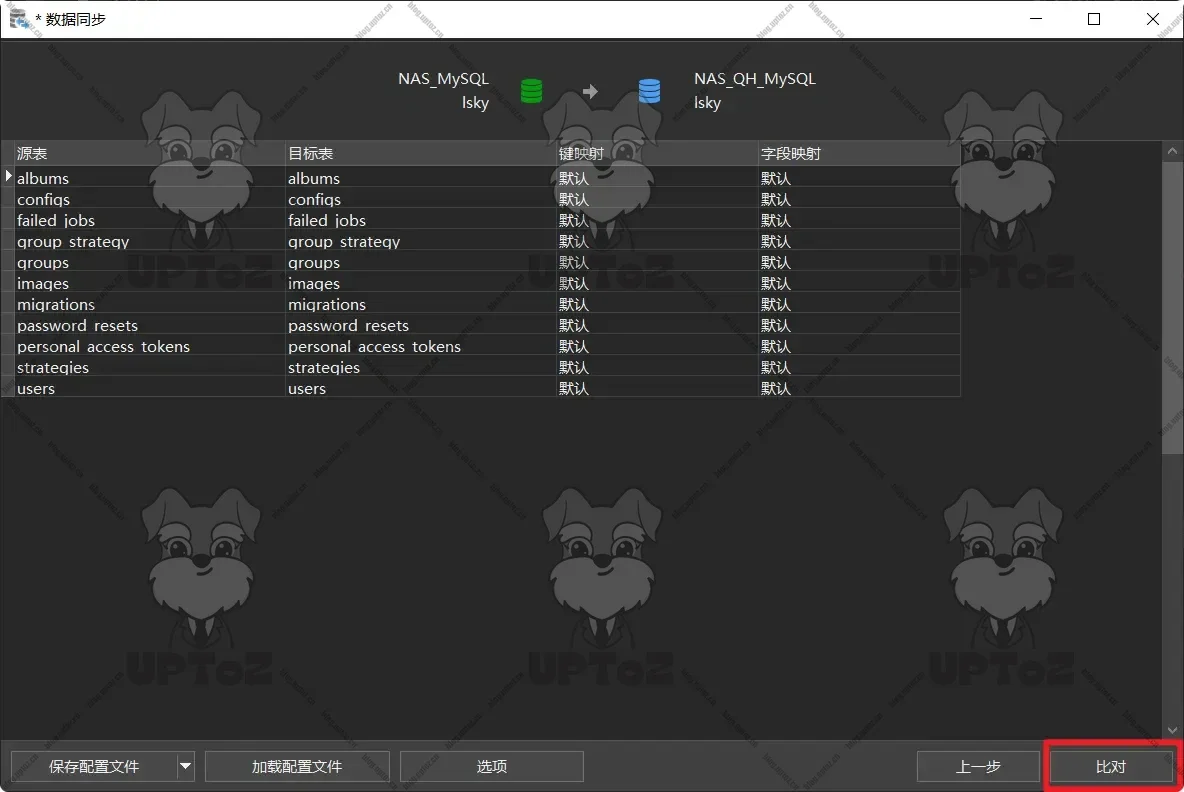Select source table albums
This screenshot has height=792, width=1184.
tap(150, 178)
